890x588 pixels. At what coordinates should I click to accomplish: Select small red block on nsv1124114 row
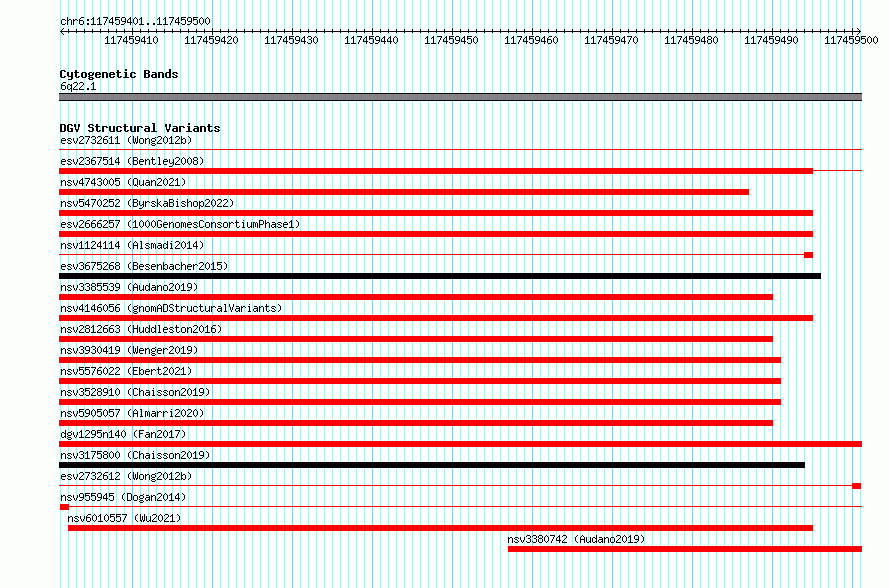pos(809,255)
